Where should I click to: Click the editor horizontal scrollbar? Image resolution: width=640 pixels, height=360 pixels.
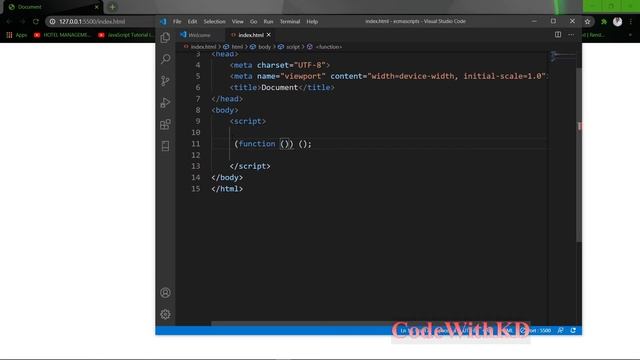pos(302,324)
